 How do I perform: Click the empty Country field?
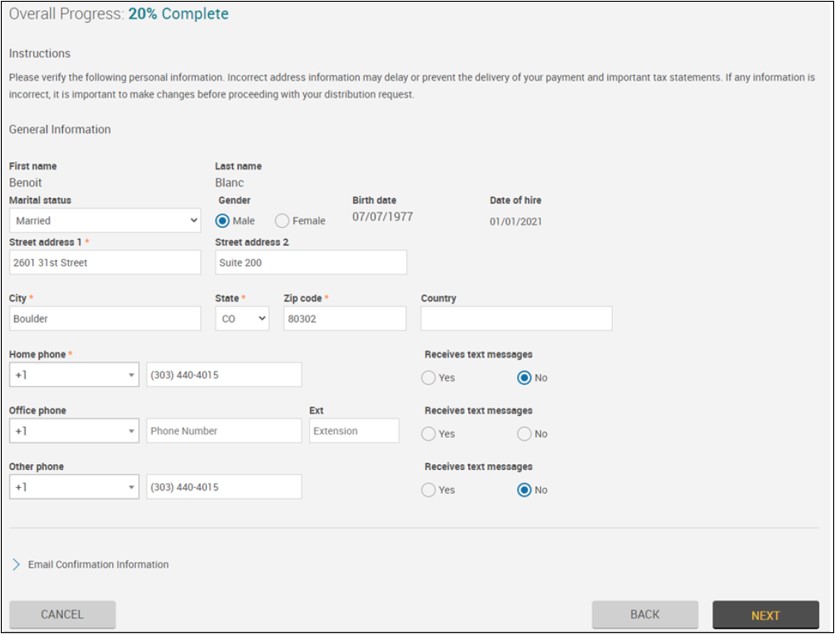coord(516,319)
